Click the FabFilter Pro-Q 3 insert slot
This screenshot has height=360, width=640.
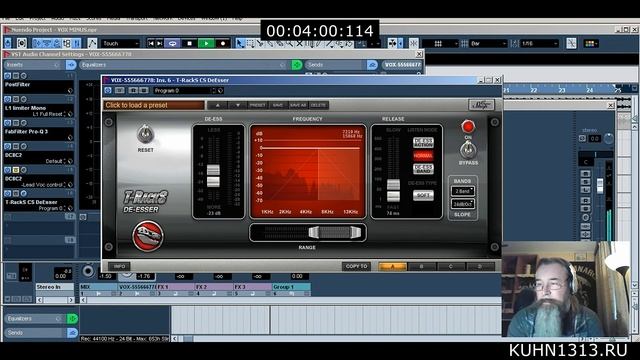coord(38,134)
